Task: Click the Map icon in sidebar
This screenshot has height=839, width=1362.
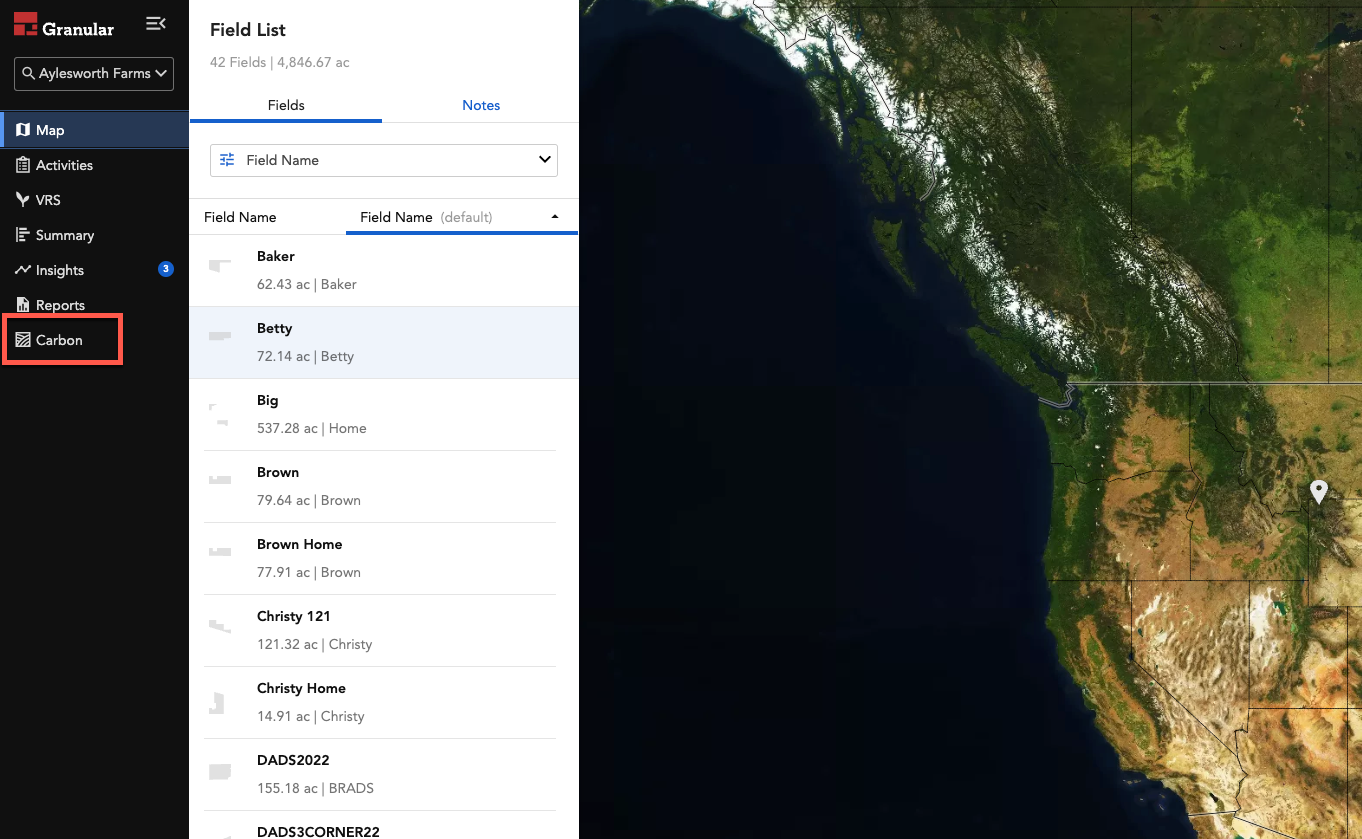Action: tap(23, 130)
